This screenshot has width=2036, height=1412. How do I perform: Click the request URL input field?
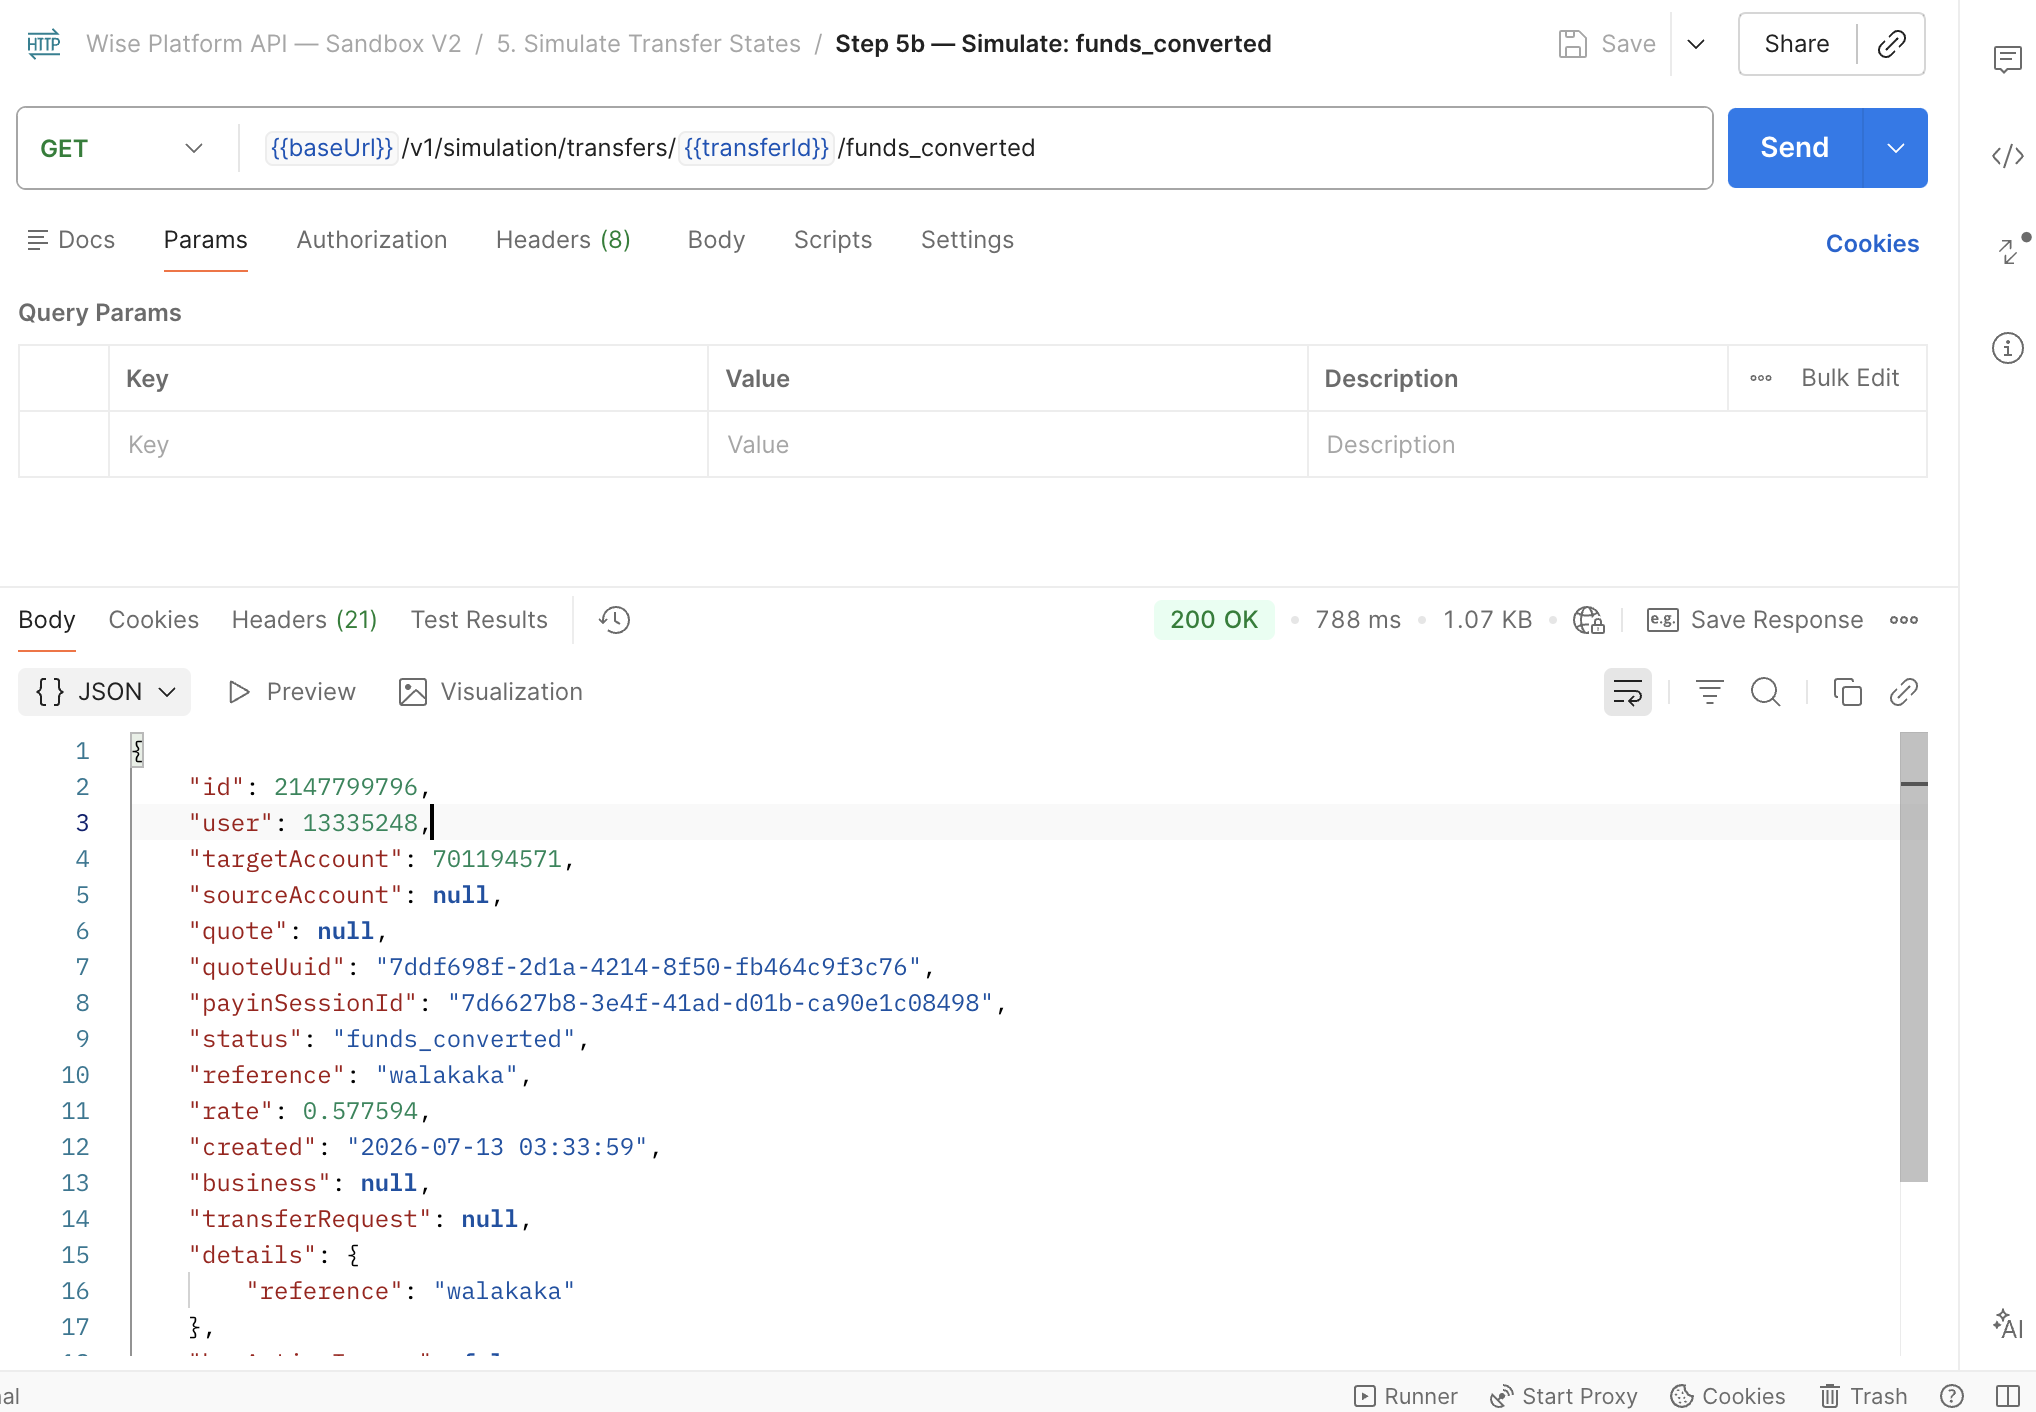[x=975, y=148]
